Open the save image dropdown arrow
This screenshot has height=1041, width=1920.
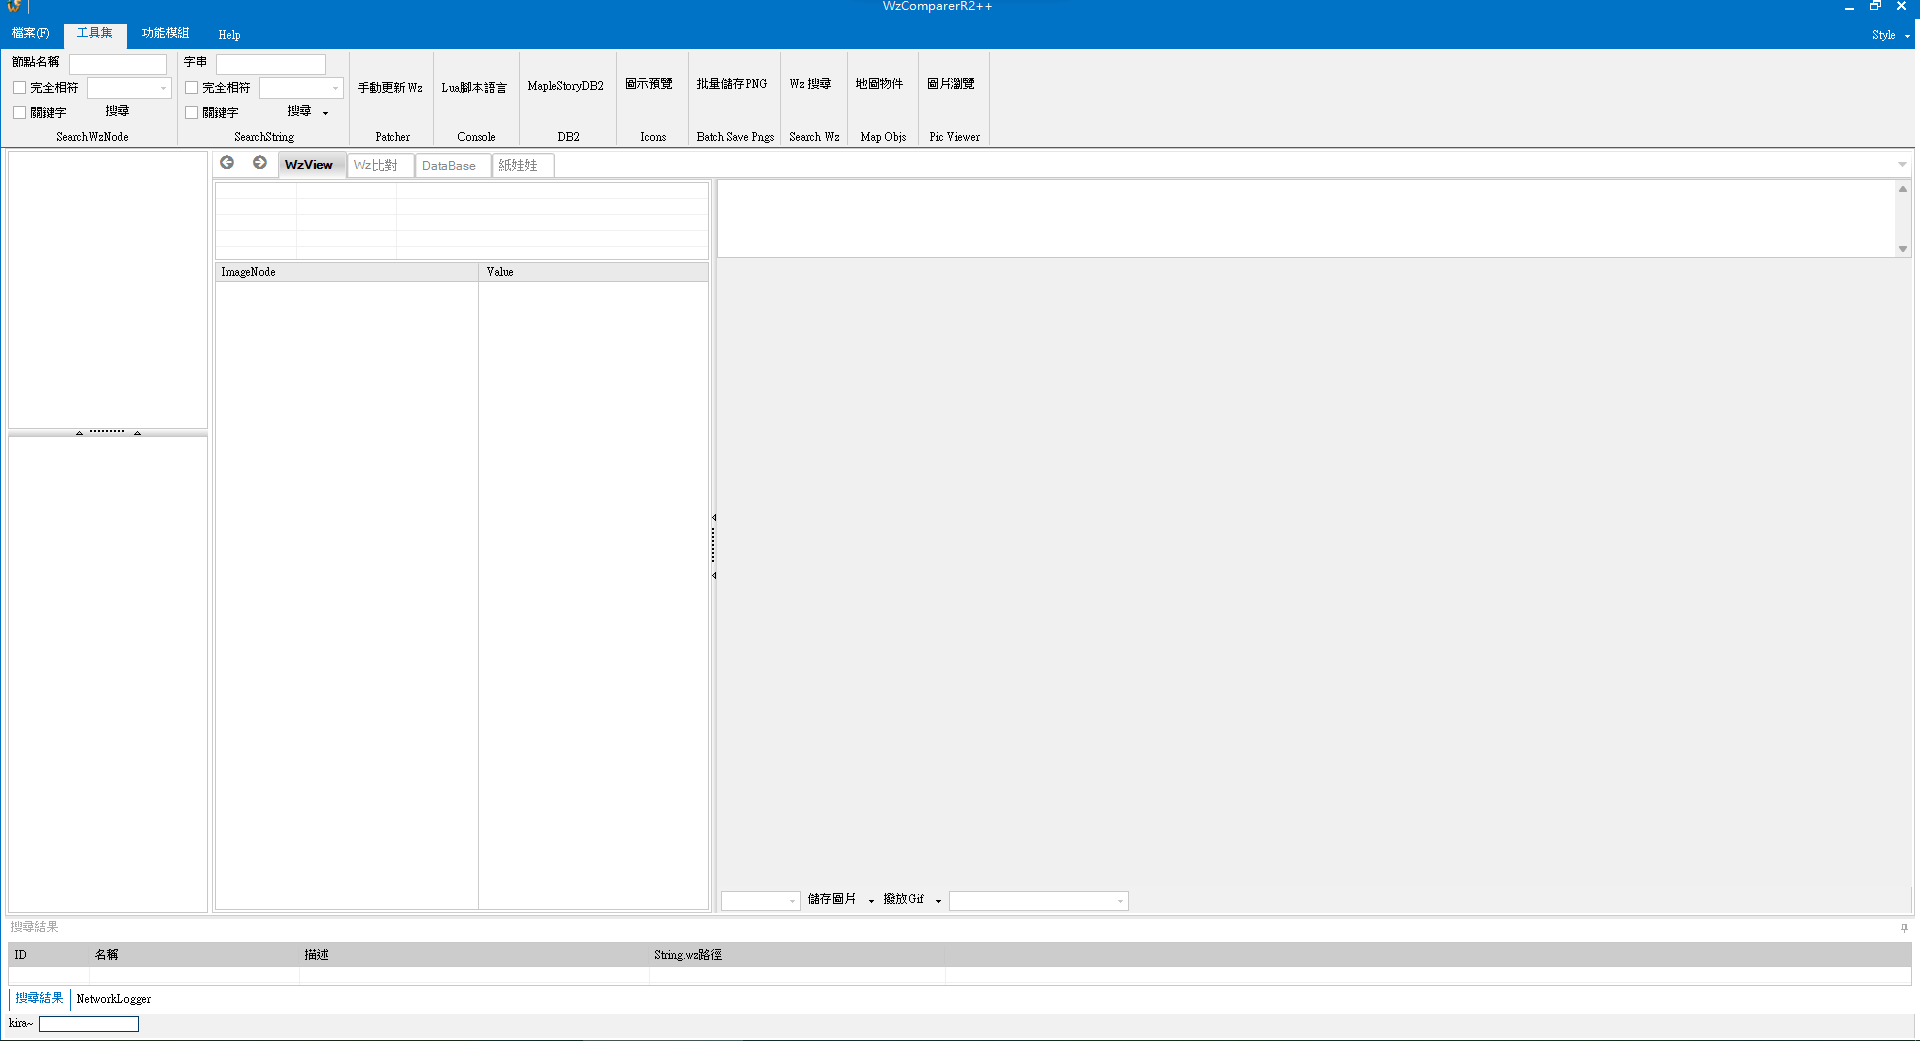871,901
